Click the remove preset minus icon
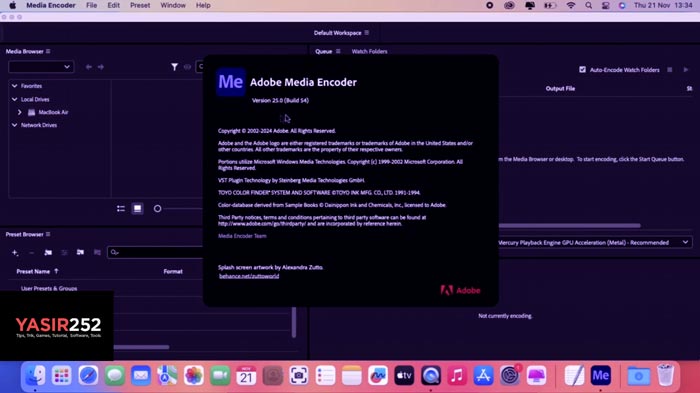 tap(31, 253)
